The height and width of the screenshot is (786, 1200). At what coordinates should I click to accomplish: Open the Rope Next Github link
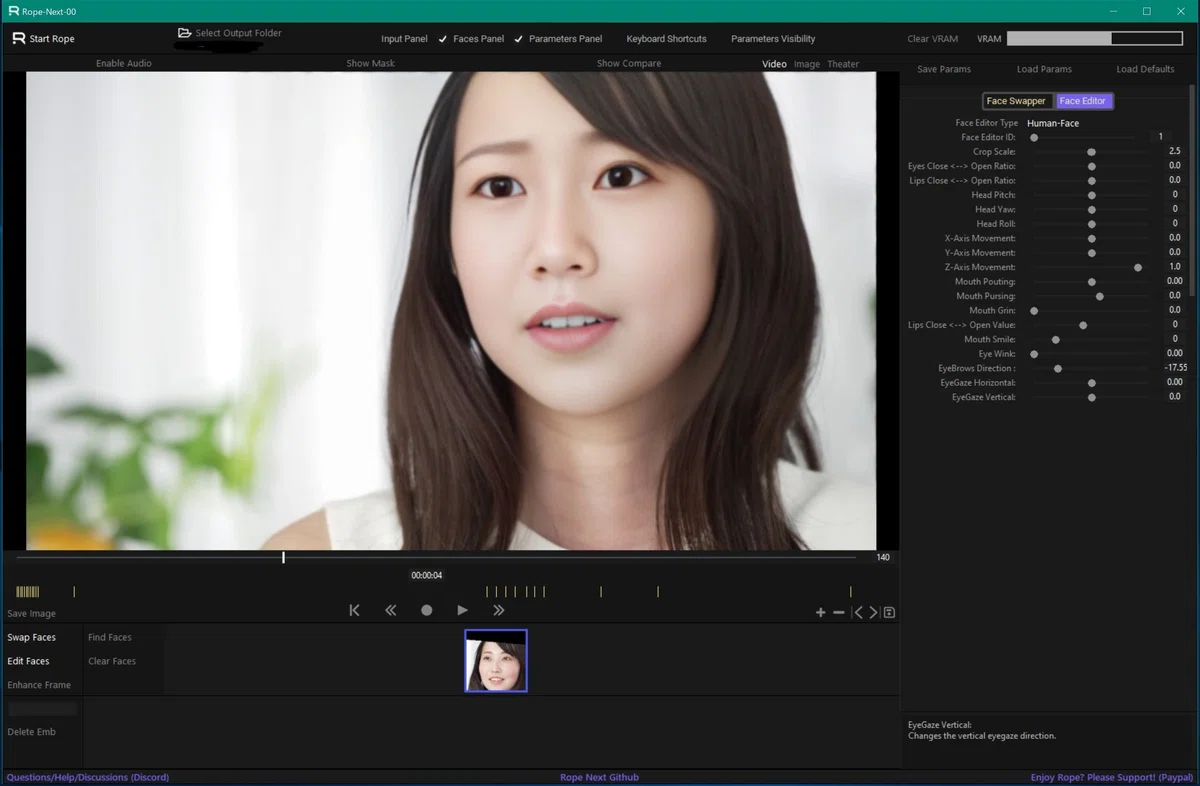[599, 777]
